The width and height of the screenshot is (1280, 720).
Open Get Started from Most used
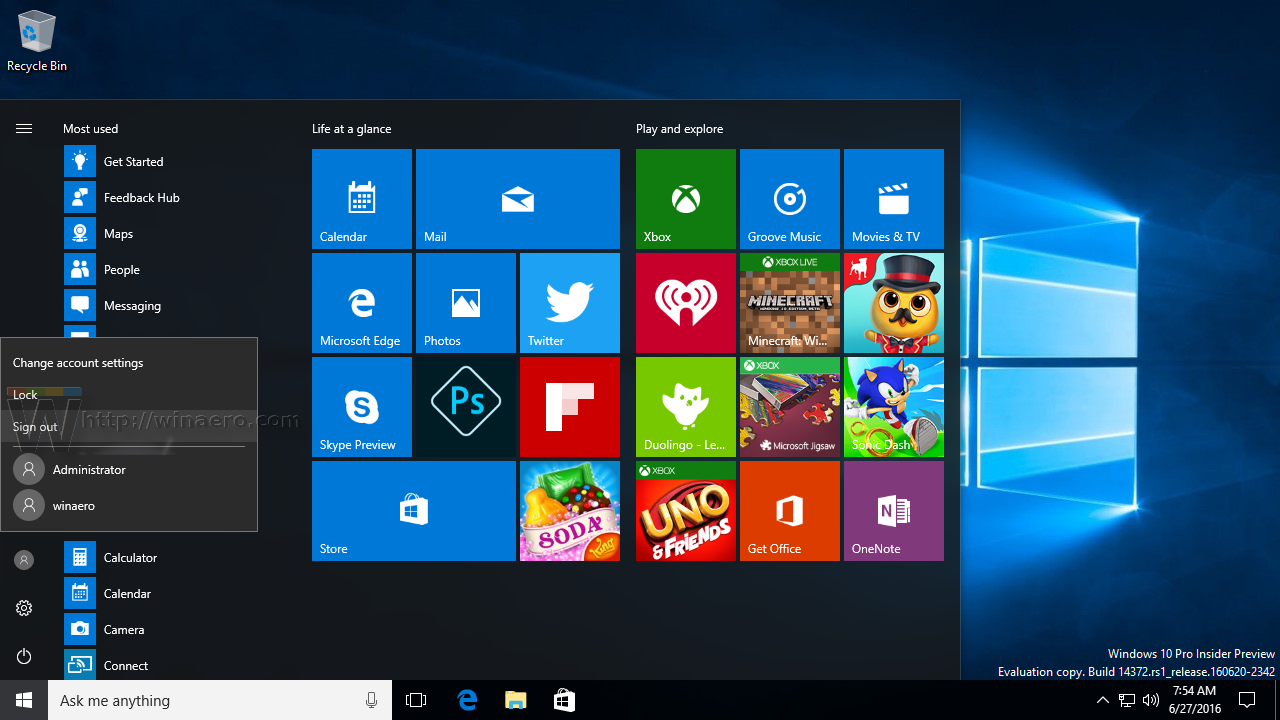tap(133, 161)
